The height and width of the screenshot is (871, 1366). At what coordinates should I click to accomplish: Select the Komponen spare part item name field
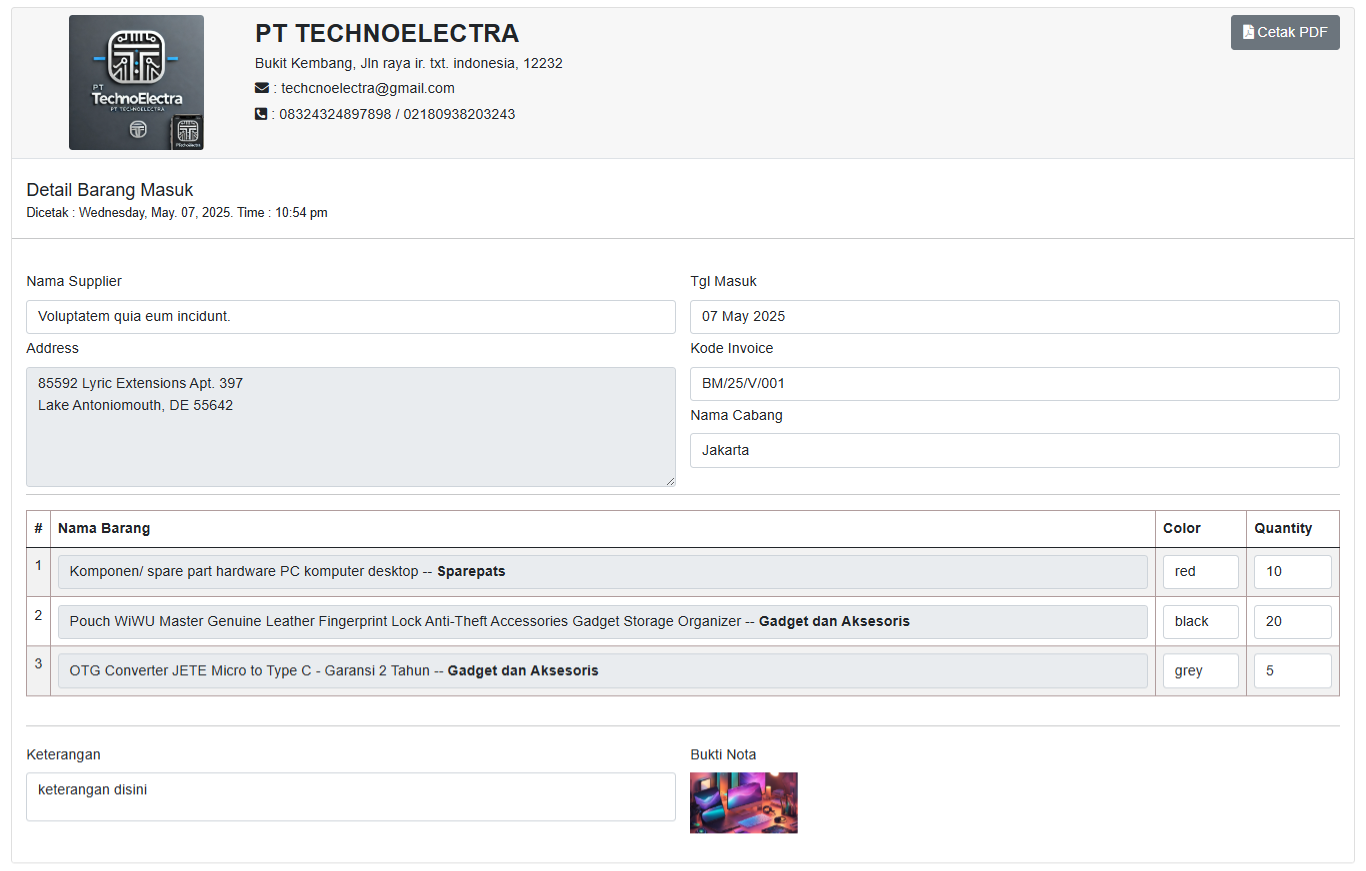(602, 572)
